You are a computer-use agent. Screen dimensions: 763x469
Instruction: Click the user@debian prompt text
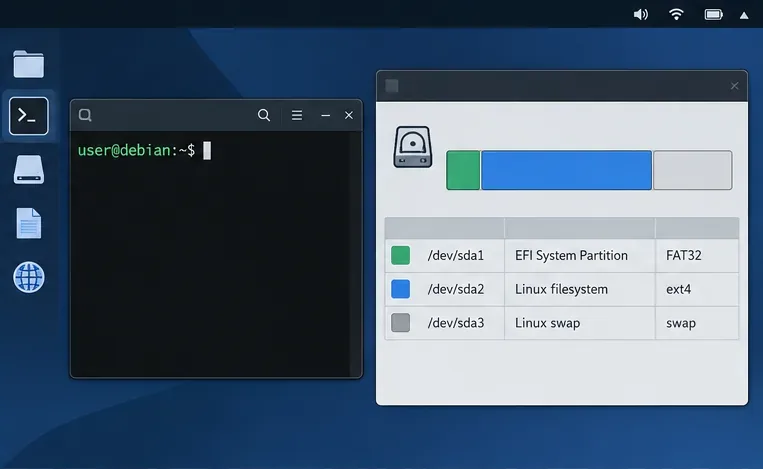136,150
